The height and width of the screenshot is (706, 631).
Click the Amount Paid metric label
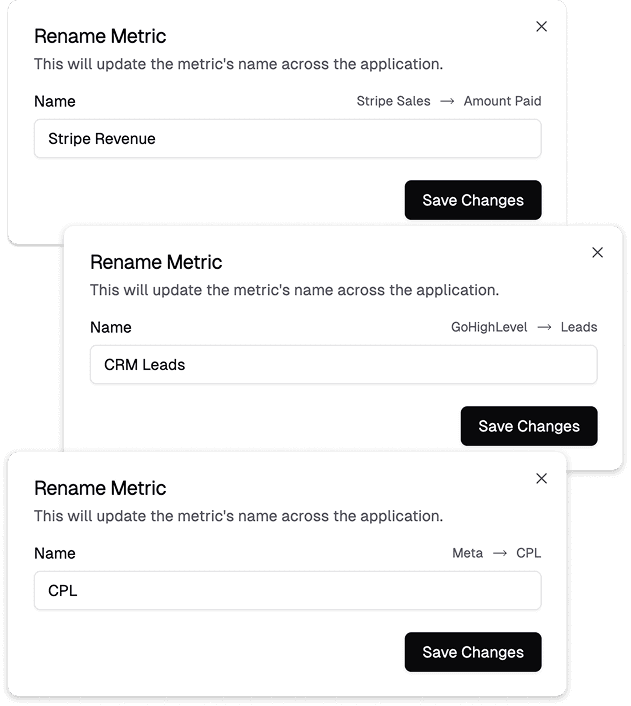coord(502,101)
